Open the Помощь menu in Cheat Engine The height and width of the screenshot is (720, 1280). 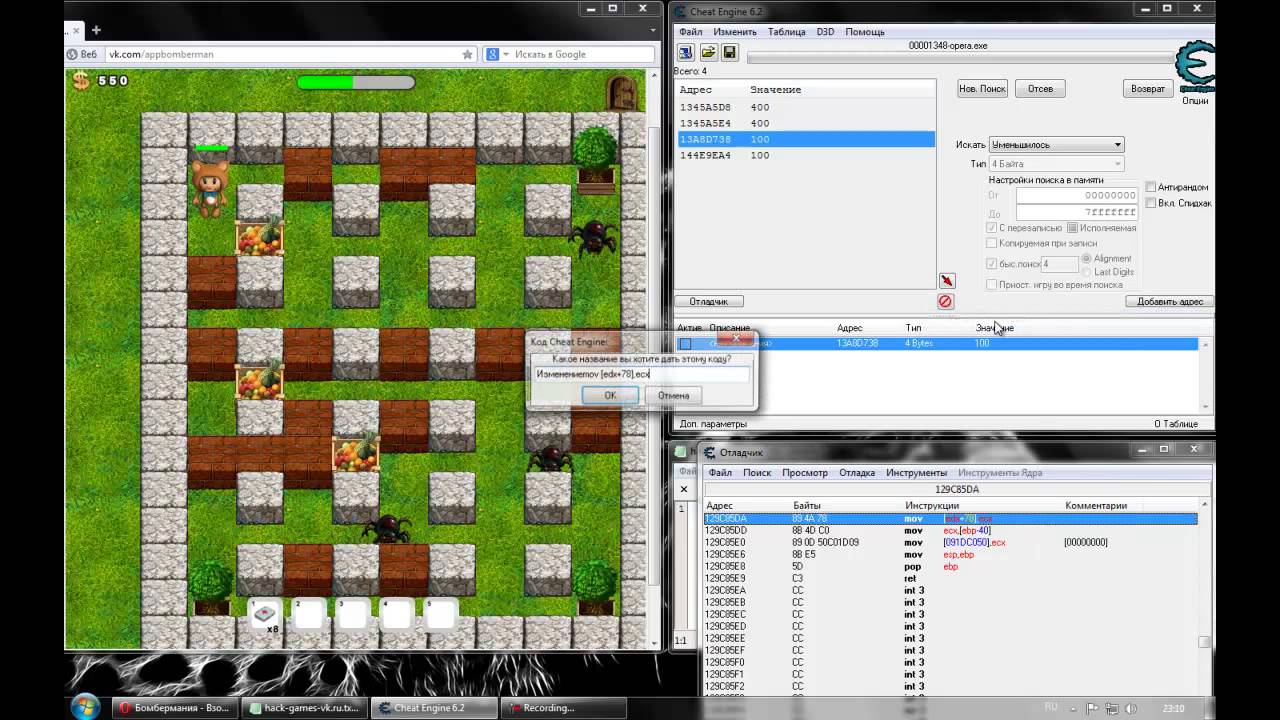pos(865,32)
